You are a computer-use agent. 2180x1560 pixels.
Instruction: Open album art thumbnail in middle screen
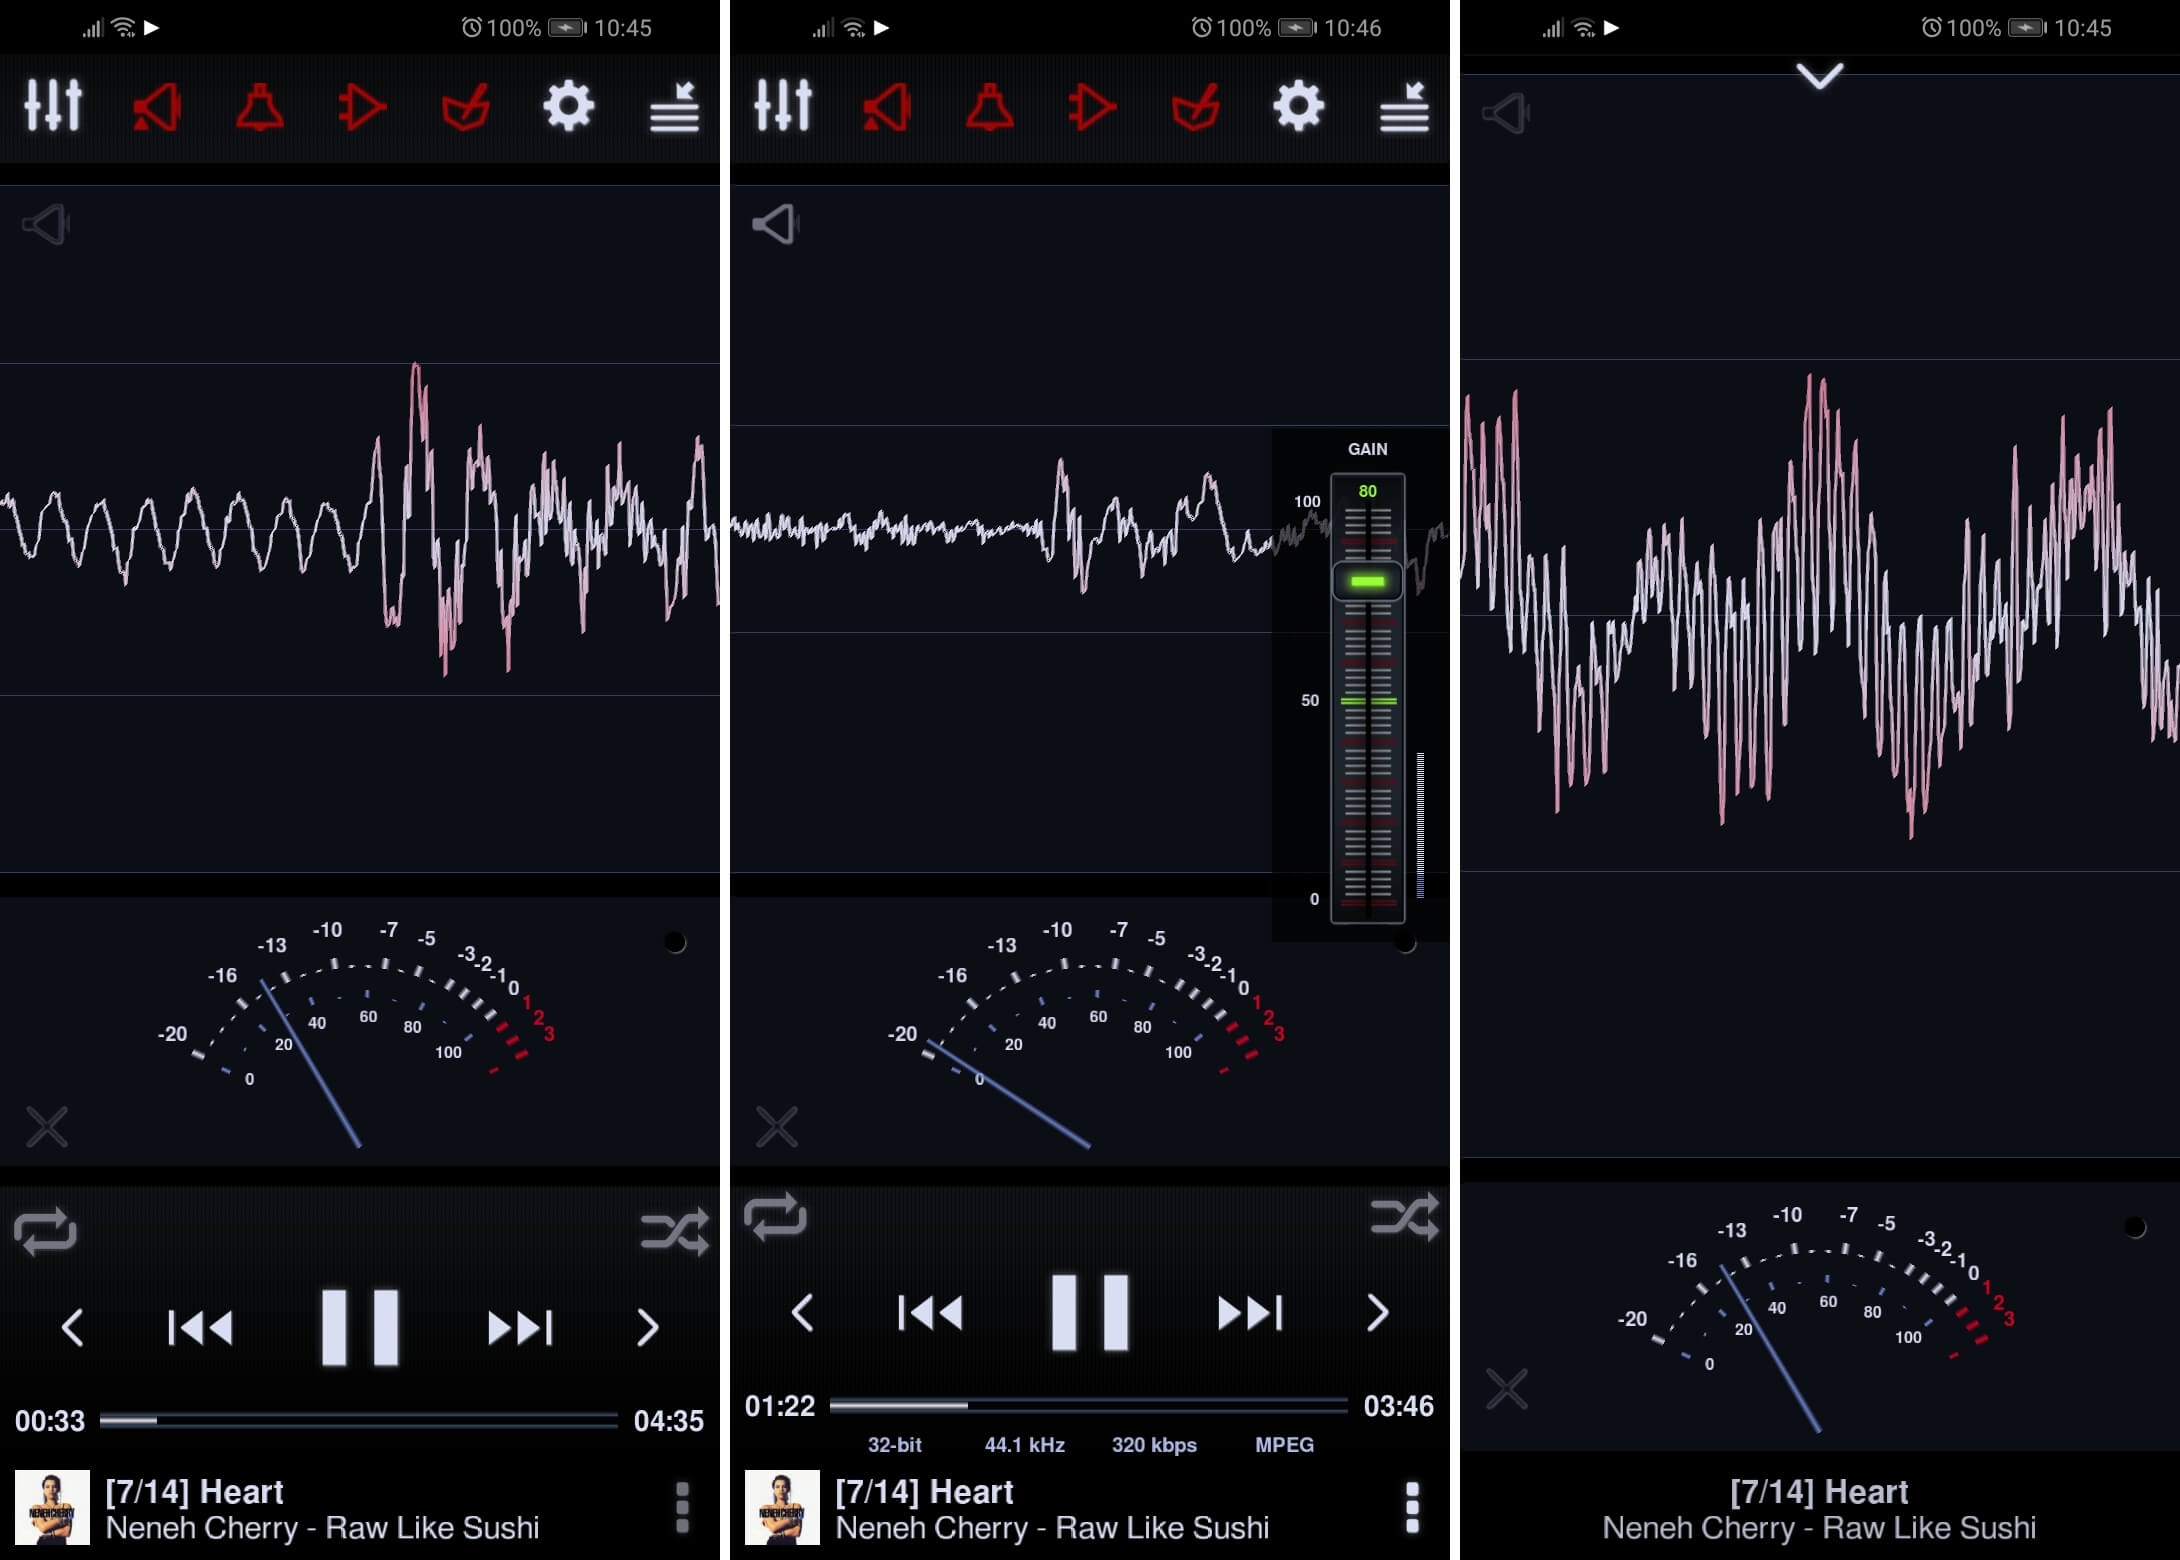tap(782, 1507)
